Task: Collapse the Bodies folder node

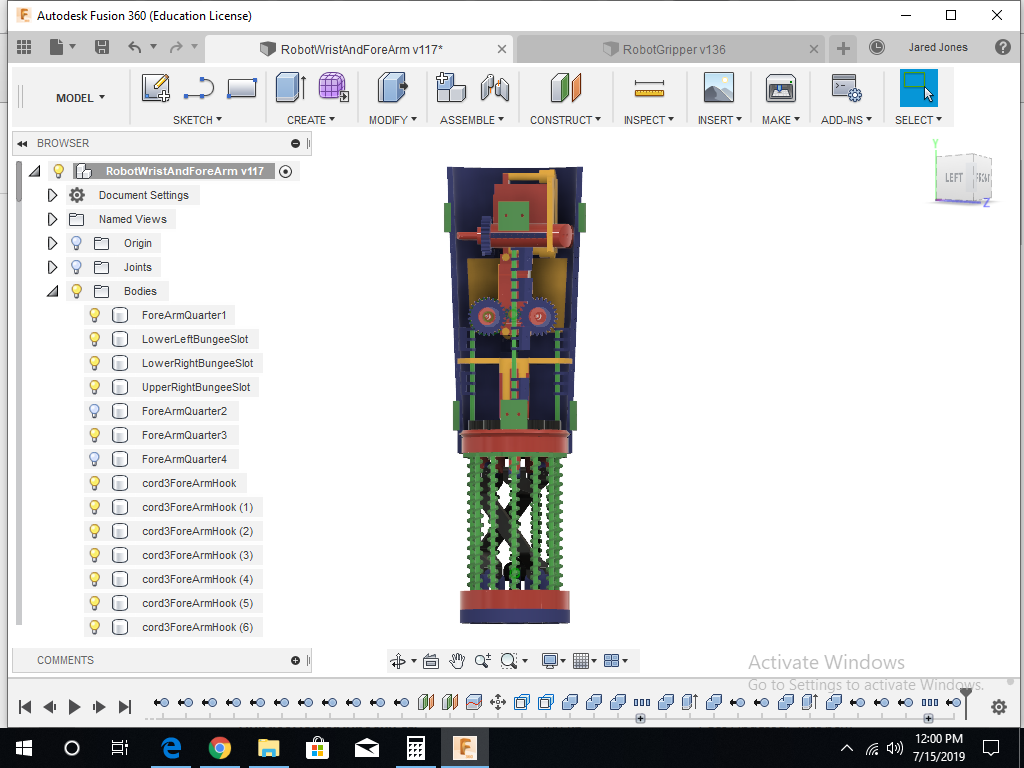Action: click(52, 291)
